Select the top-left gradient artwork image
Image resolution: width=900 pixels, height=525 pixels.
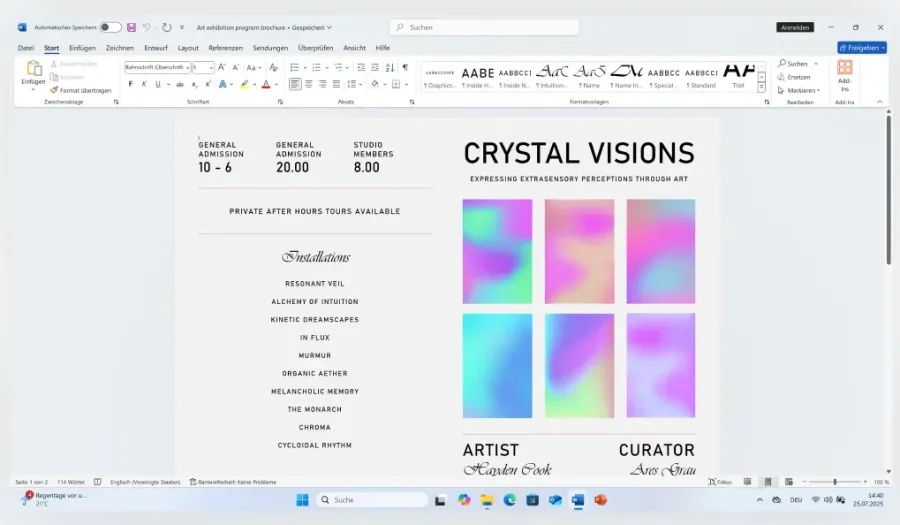497,251
